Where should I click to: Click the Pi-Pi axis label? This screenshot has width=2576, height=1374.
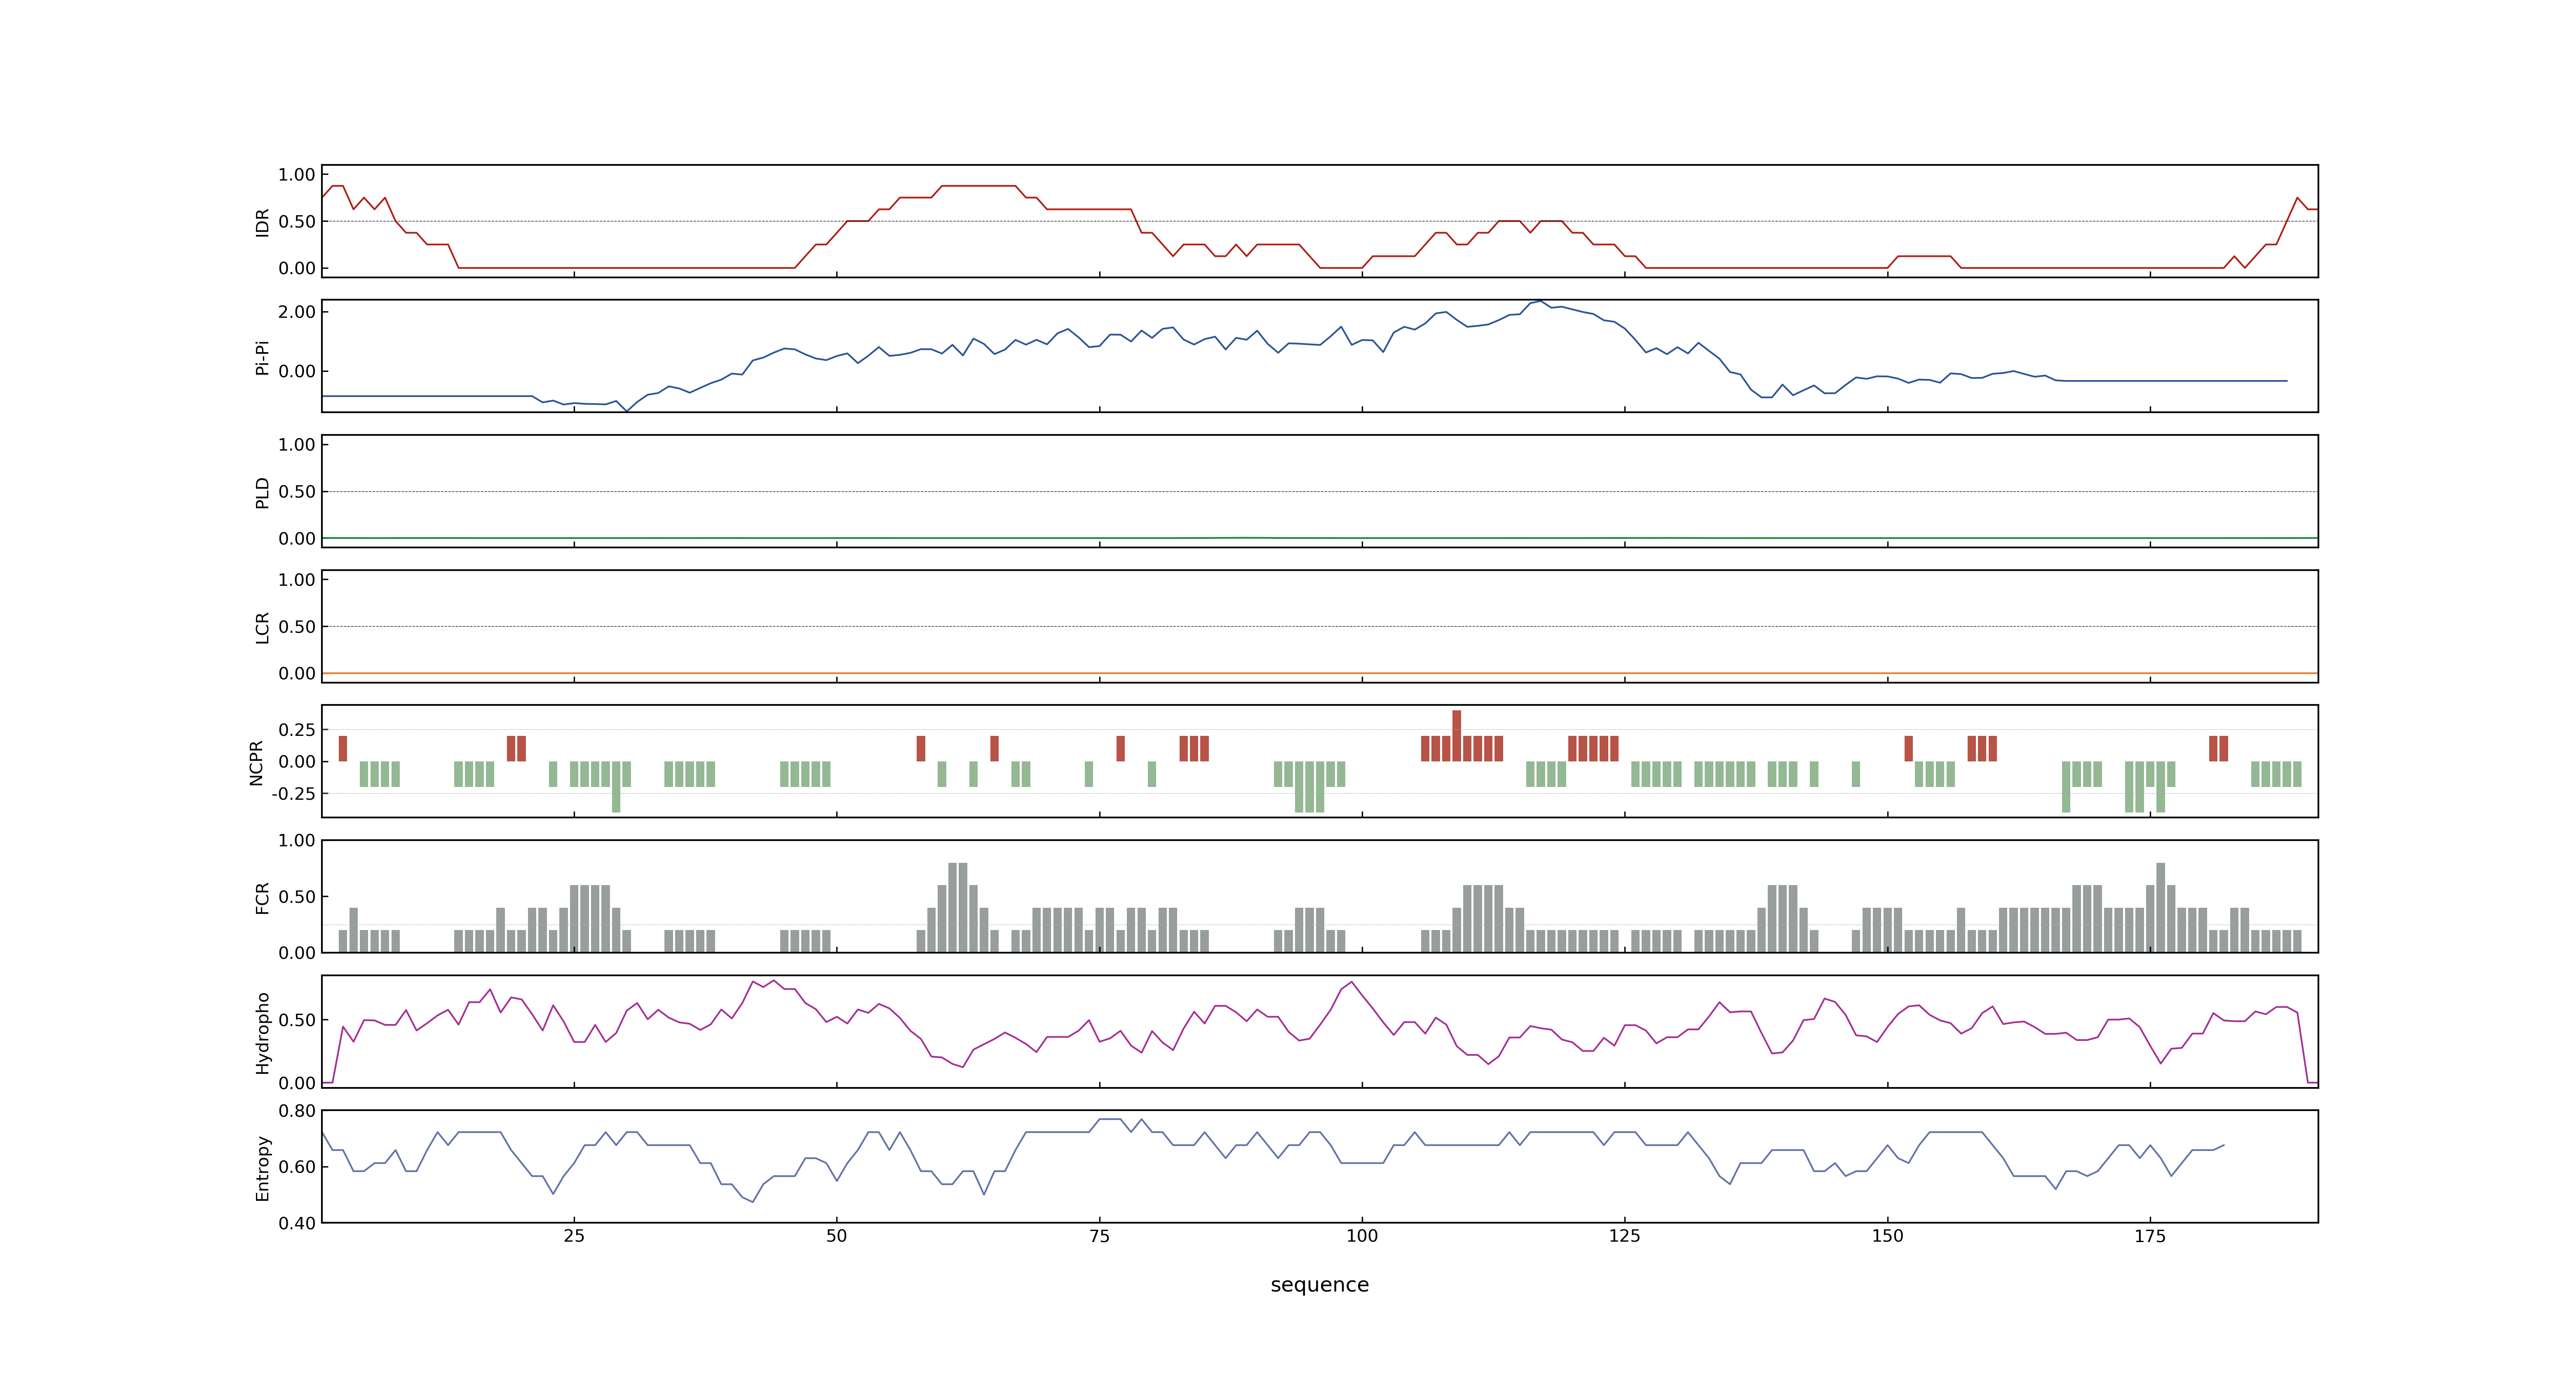click(x=262, y=357)
